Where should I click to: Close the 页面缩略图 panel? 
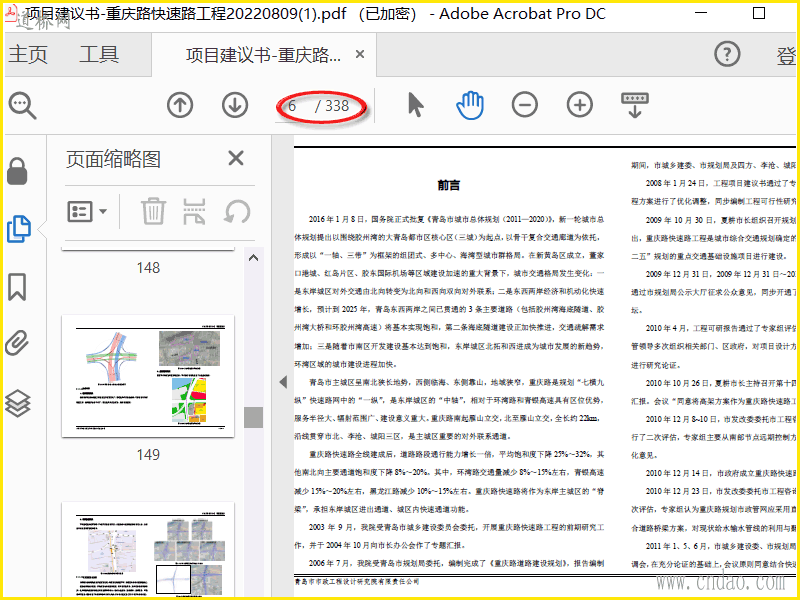click(236, 158)
